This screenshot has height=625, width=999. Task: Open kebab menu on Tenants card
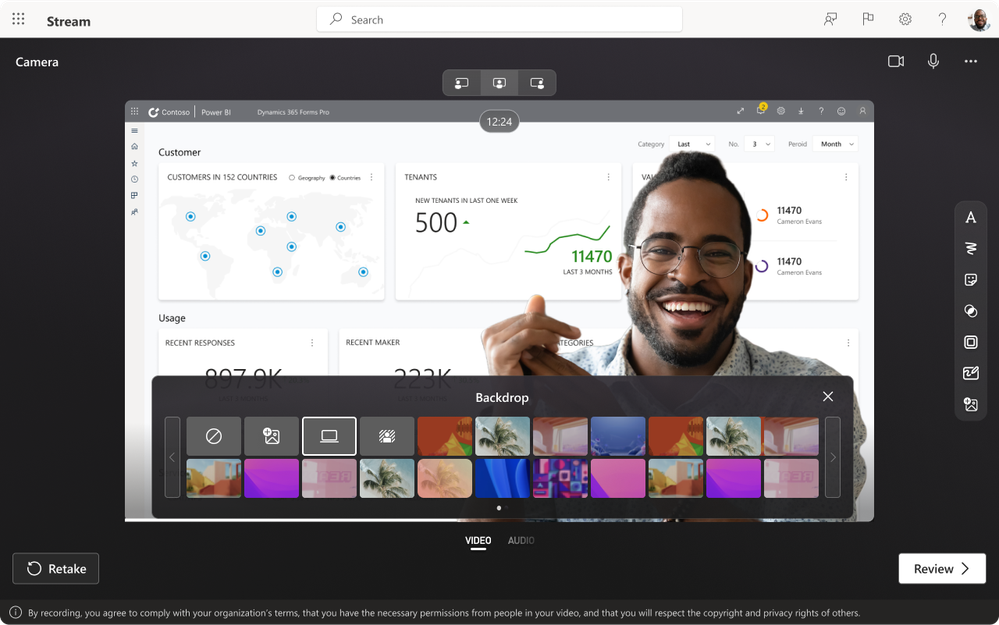click(608, 177)
